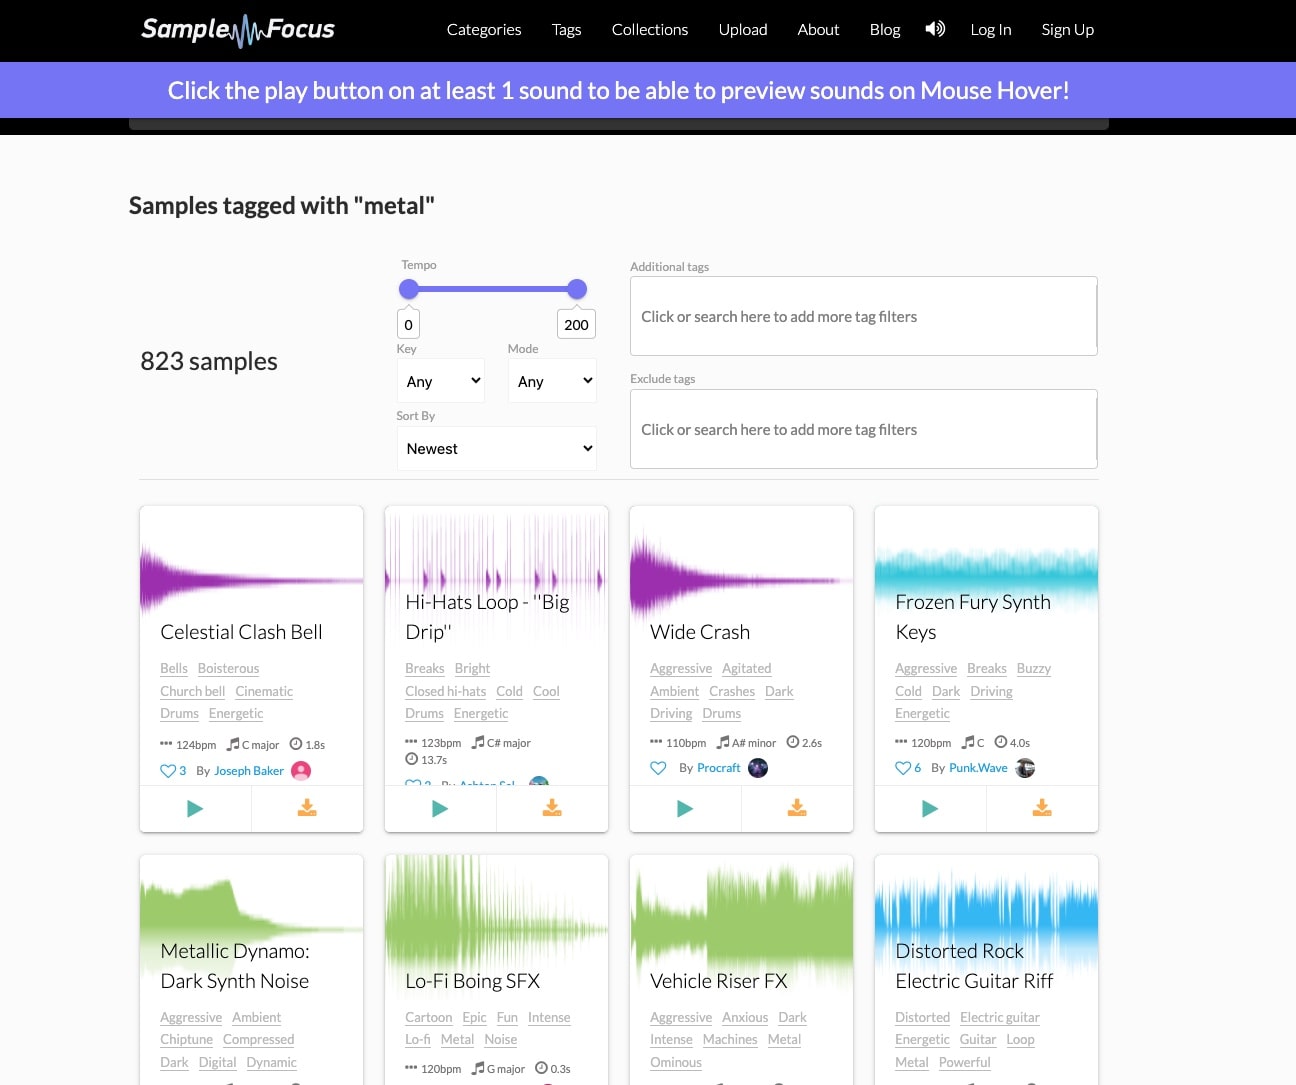Download the Hi-Hats Loop sample
Image resolution: width=1296 pixels, height=1085 pixels.
tap(552, 809)
